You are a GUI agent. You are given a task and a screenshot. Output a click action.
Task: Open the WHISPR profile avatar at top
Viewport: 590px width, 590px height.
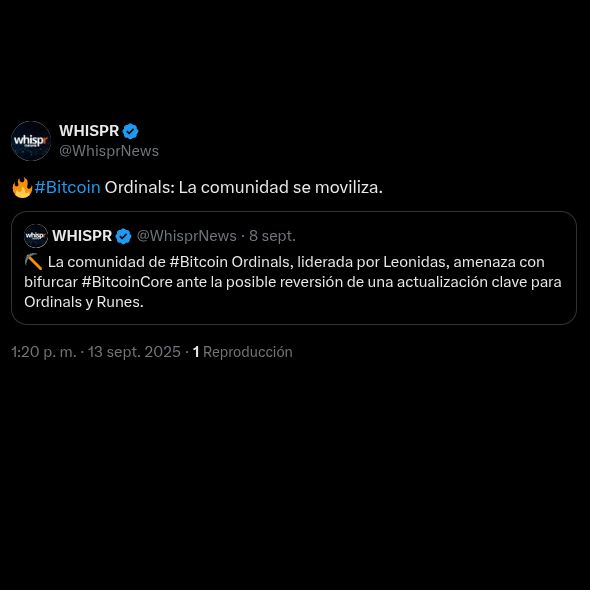click(31, 141)
